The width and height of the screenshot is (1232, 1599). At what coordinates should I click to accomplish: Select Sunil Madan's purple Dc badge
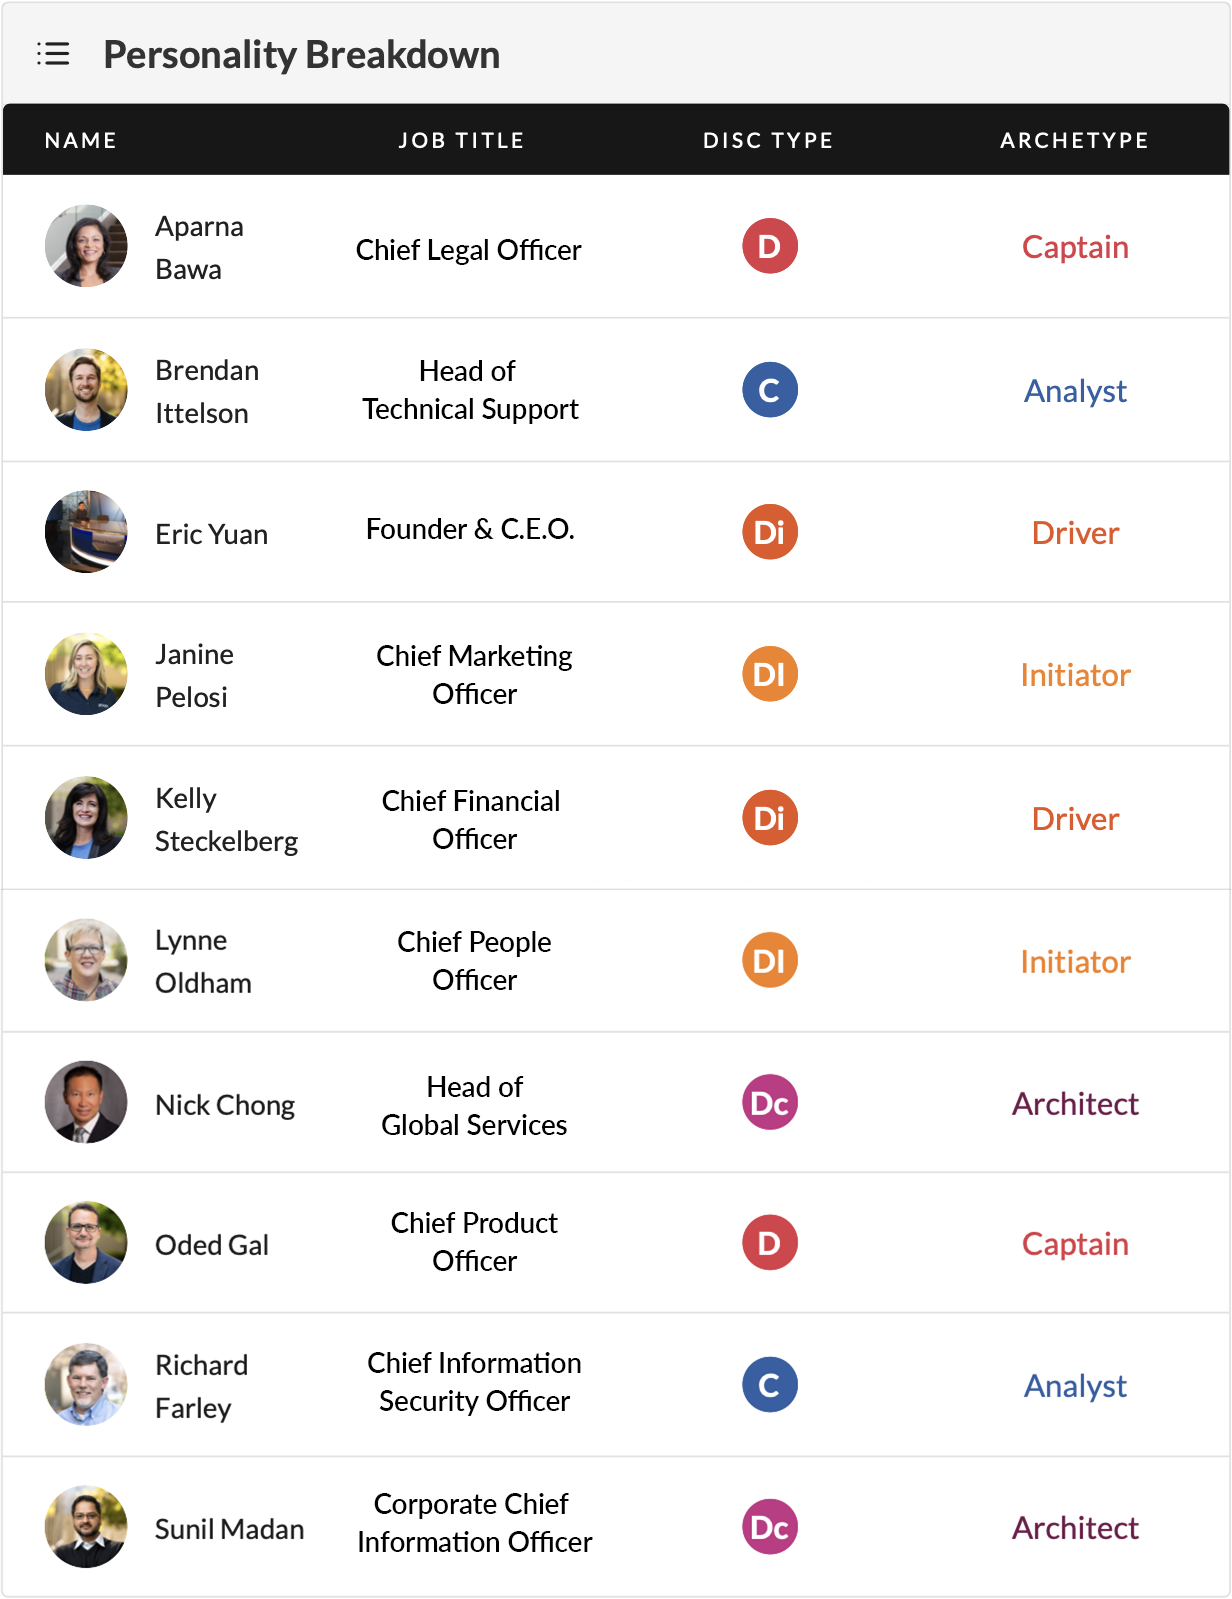click(x=769, y=1527)
